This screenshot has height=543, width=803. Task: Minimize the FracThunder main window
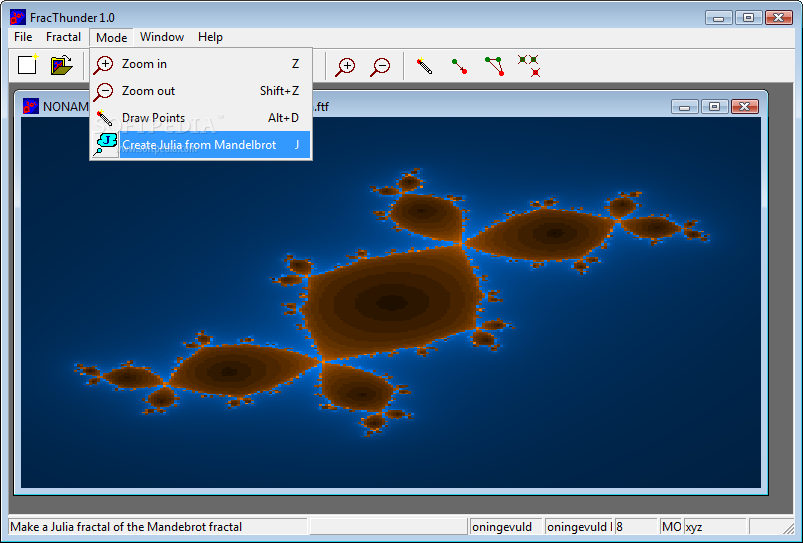(x=719, y=17)
